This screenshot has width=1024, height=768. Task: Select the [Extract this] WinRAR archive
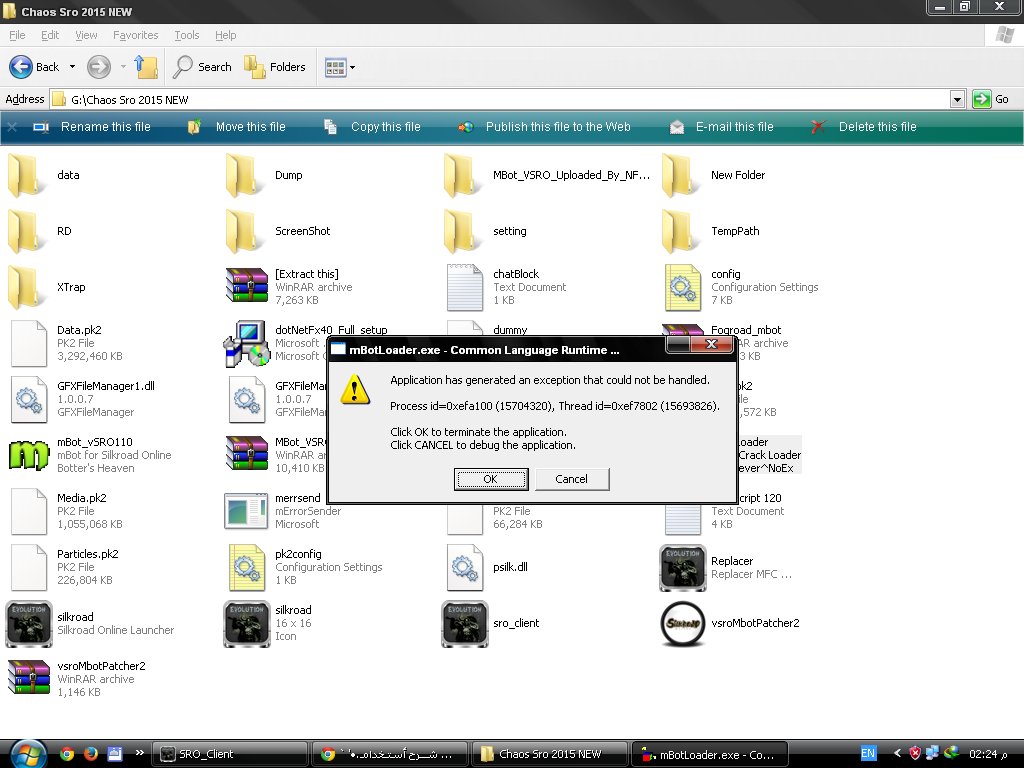(x=289, y=287)
